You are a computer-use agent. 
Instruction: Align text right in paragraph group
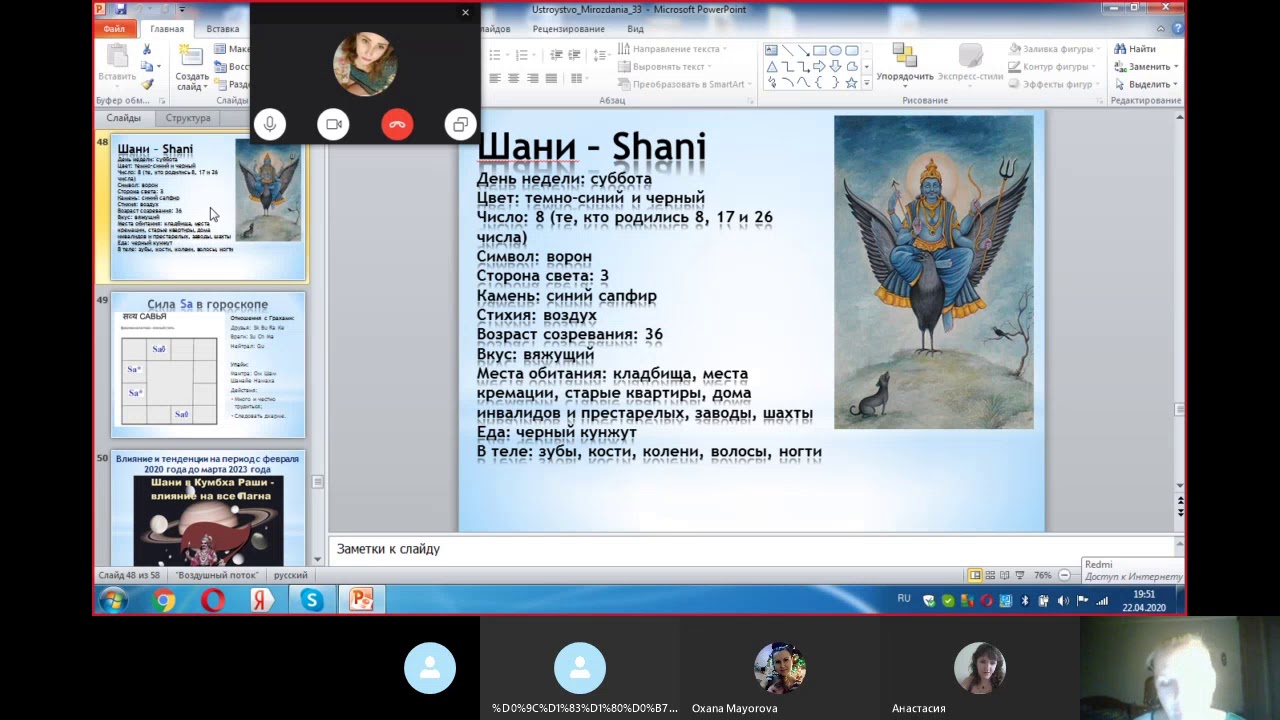pyautogui.click(x=532, y=78)
